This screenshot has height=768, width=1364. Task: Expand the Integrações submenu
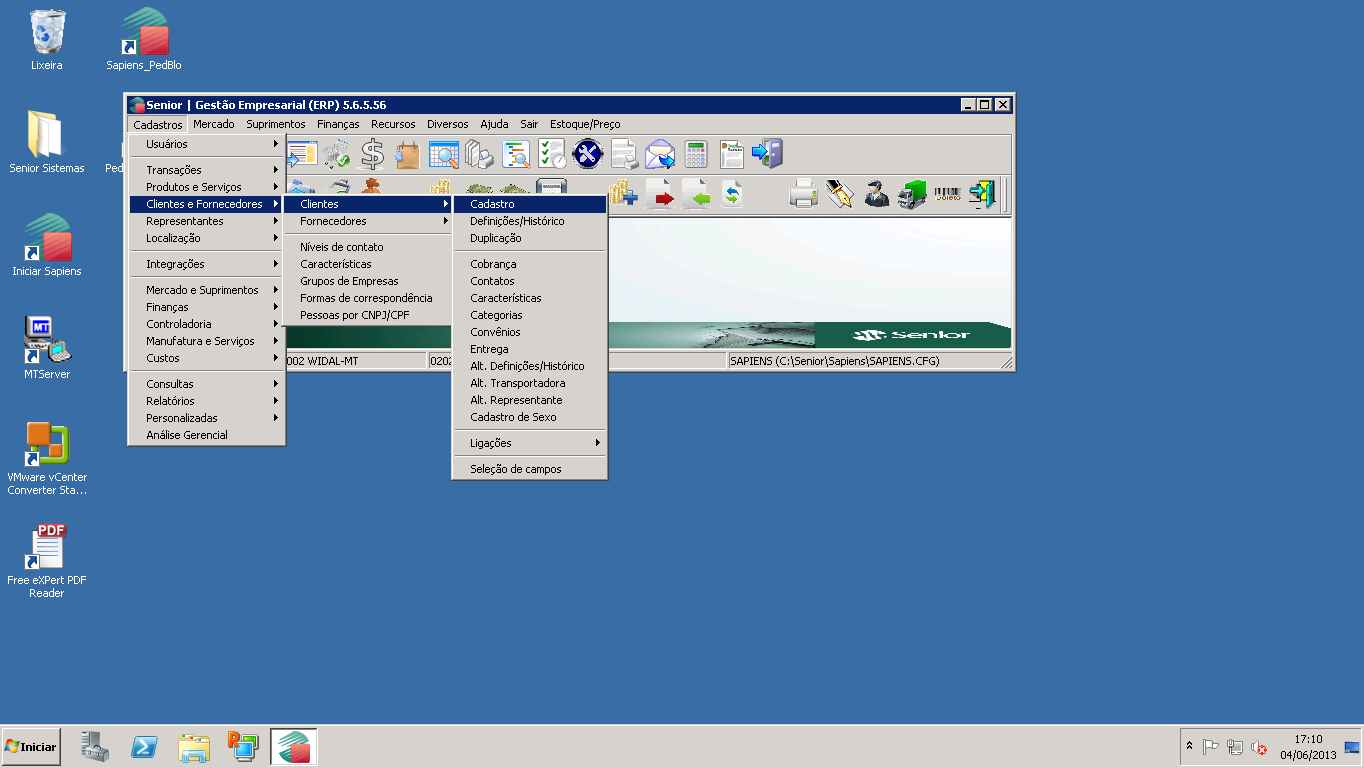pos(207,264)
